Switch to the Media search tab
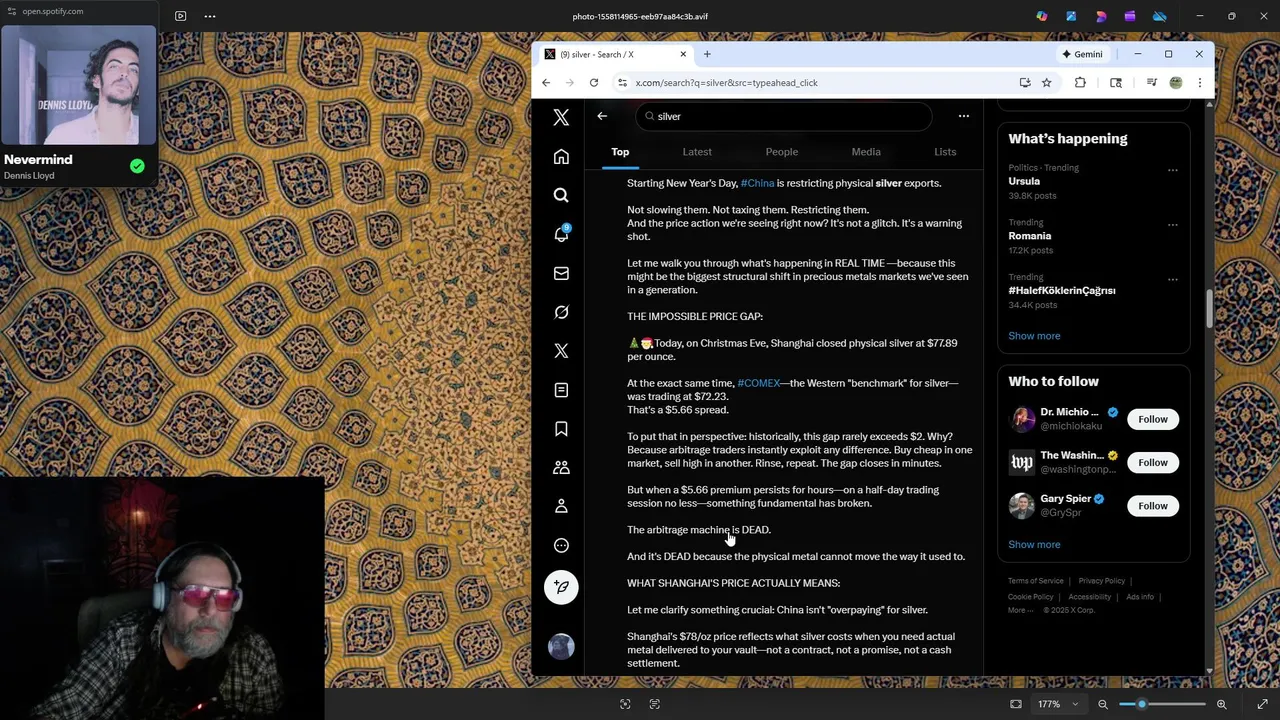1280x720 pixels. [866, 152]
